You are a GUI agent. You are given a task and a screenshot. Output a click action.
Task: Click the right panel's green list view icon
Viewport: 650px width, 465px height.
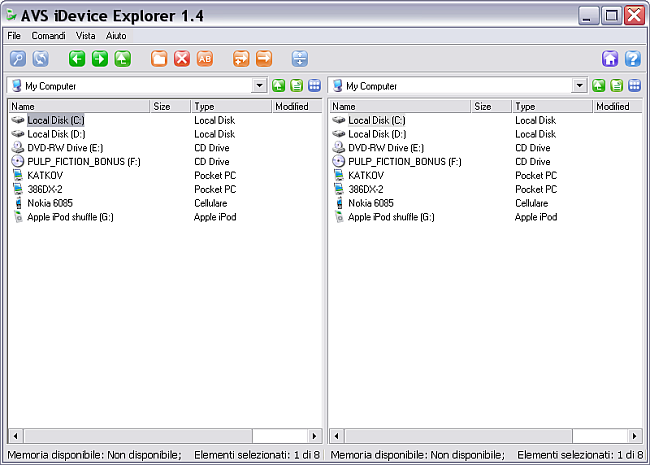(x=617, y=86)
